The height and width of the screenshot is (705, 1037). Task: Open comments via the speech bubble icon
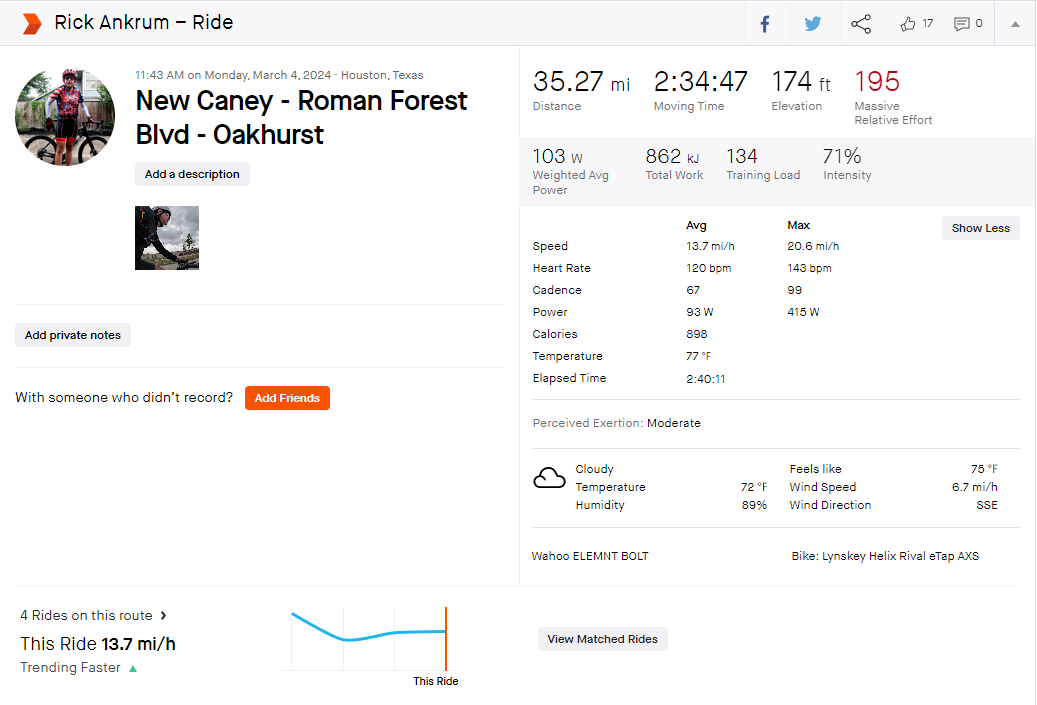point(962,24)
